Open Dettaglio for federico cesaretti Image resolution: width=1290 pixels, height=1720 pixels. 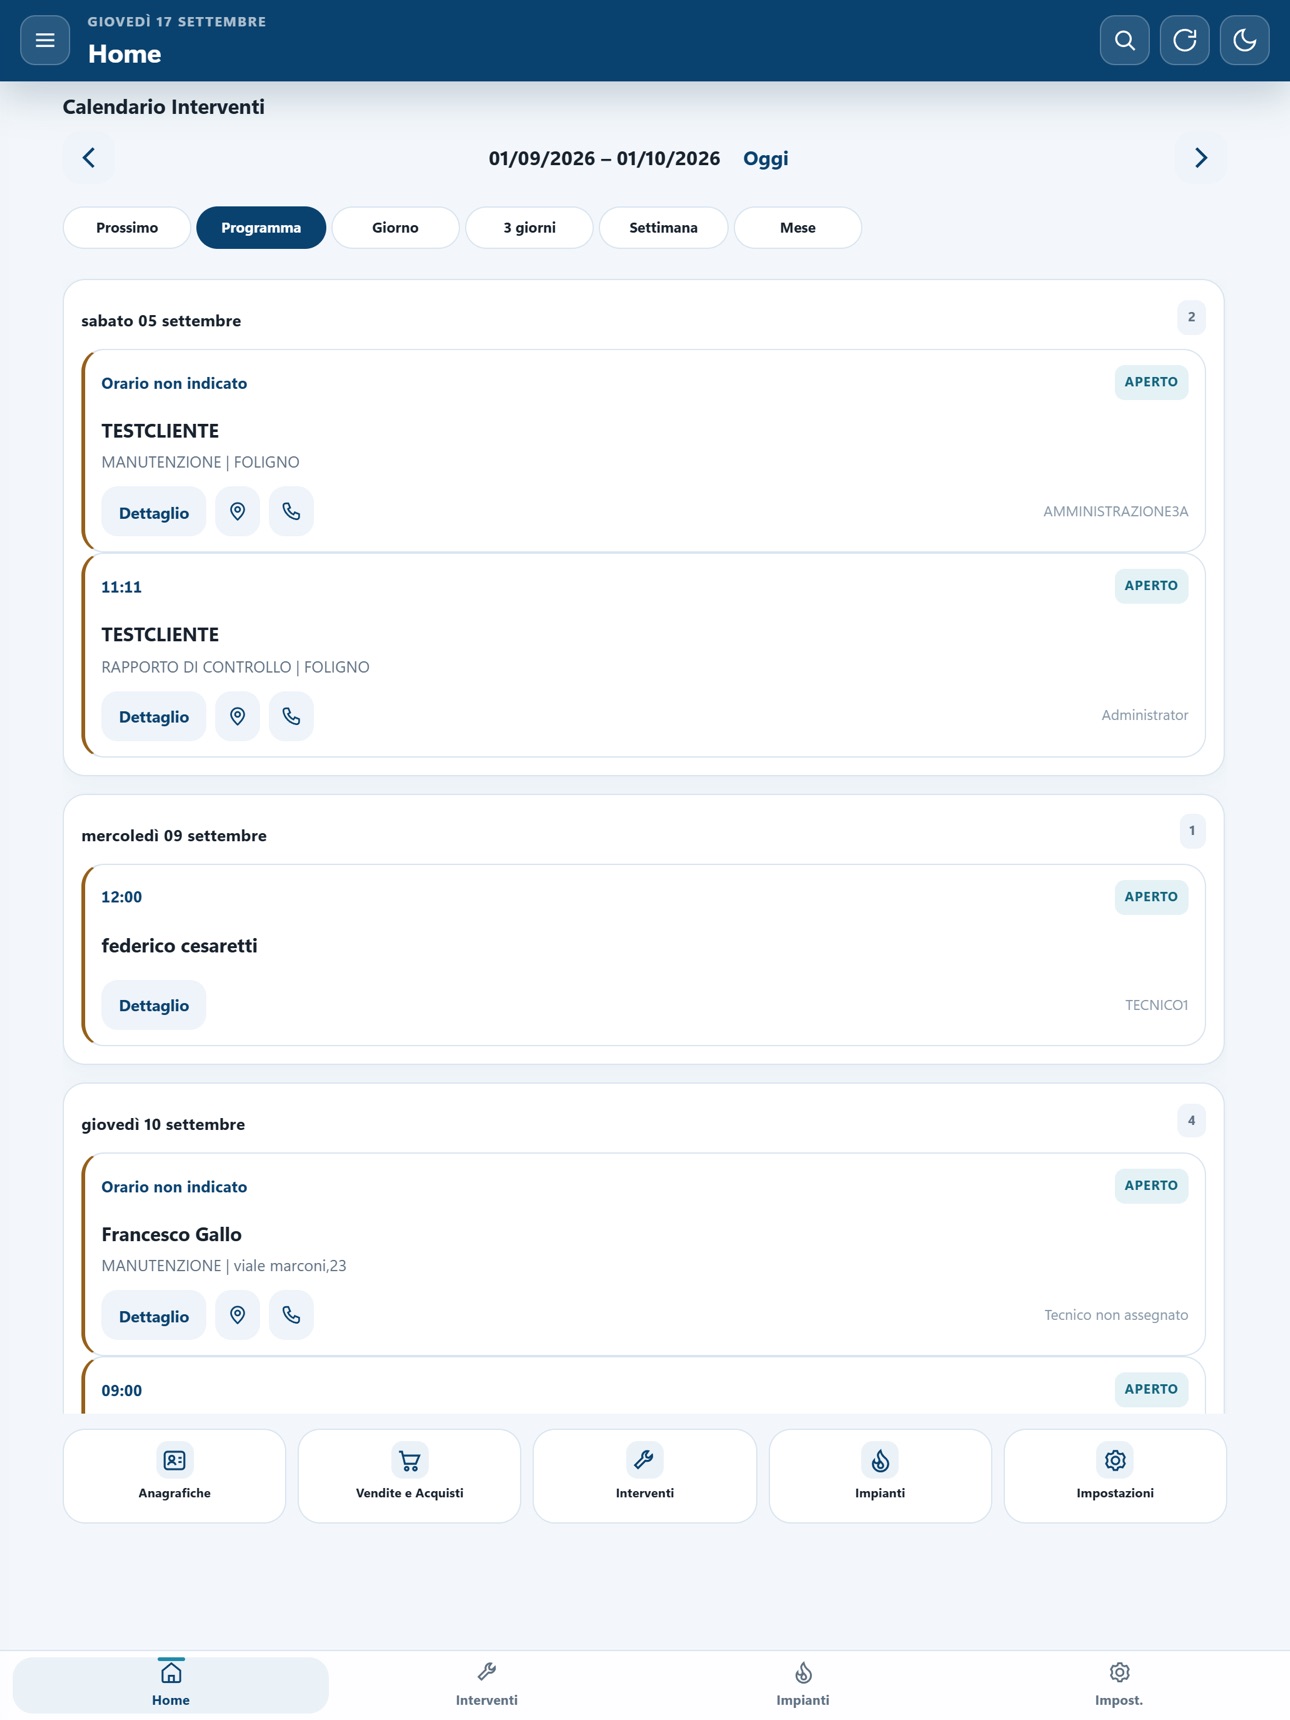[154, 1005]
